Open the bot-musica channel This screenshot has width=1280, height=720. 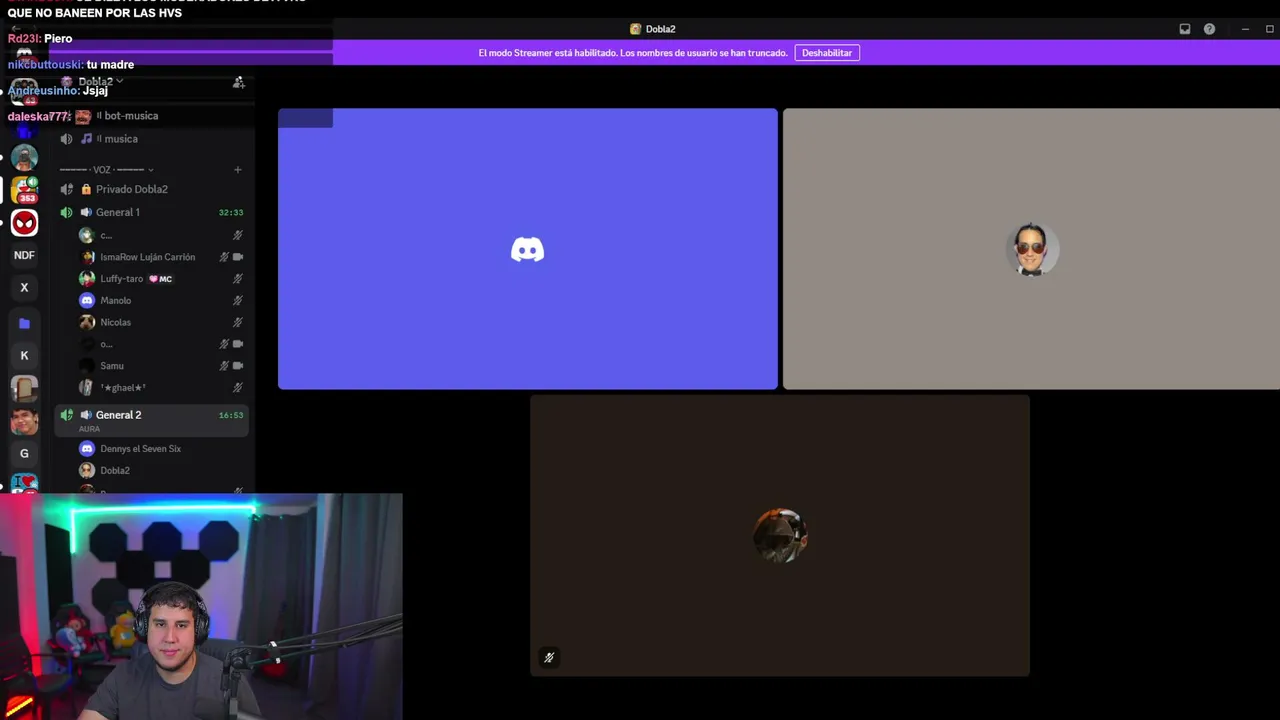130,116
